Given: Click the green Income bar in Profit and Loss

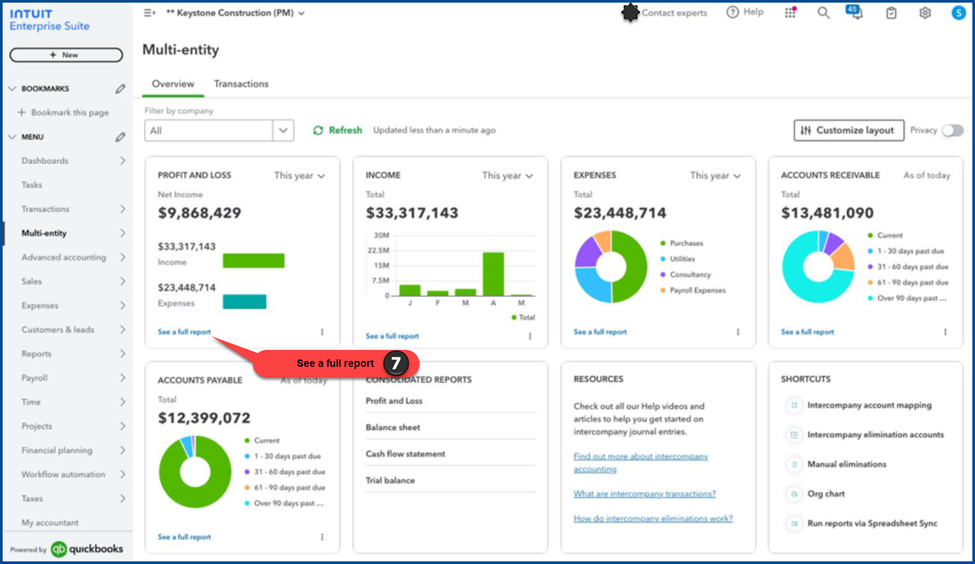Looking at the screenshot, I should (x=254, y=261).
